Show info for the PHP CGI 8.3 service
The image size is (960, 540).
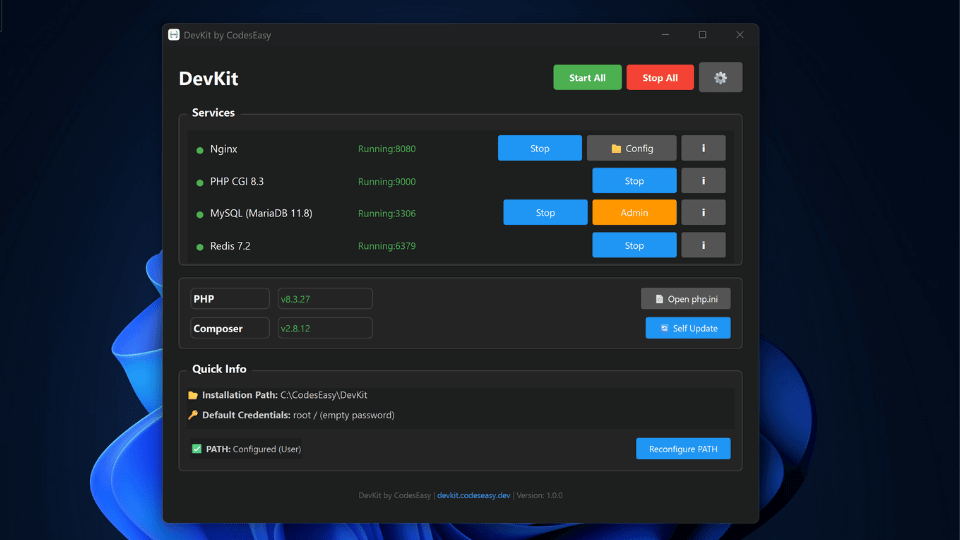click(703, 181)
